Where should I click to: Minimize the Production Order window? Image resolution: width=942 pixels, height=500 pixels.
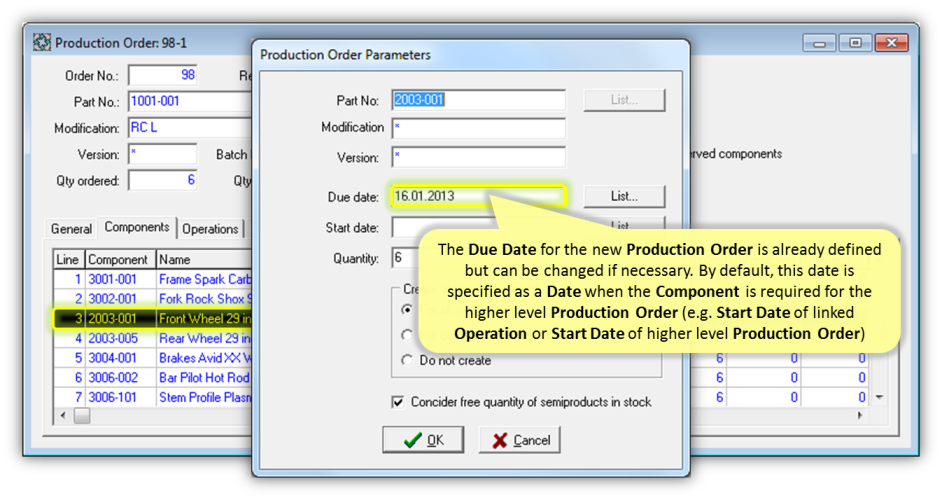pyautogui.click(x=820, y=43)
